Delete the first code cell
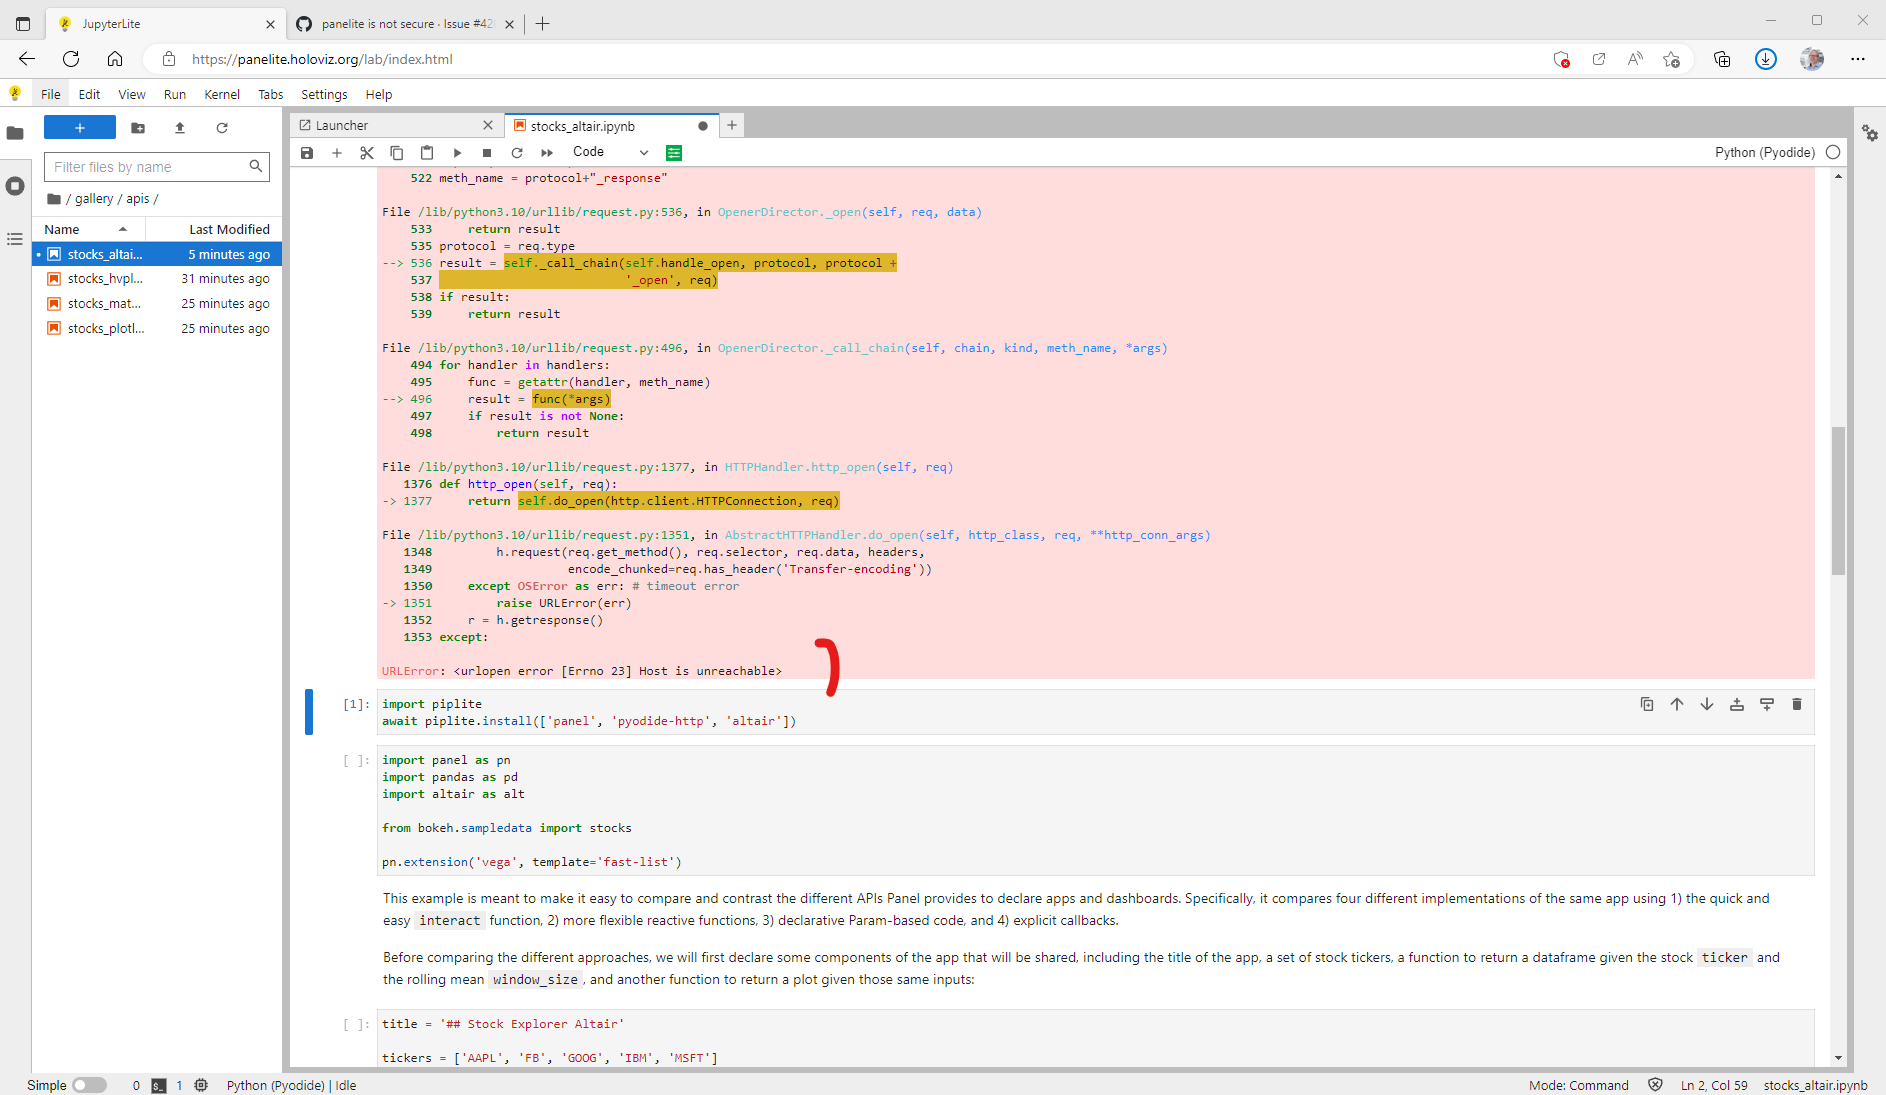Screen dimensions: 1886x1095 pyautogui.click(x=1797, y=704)
